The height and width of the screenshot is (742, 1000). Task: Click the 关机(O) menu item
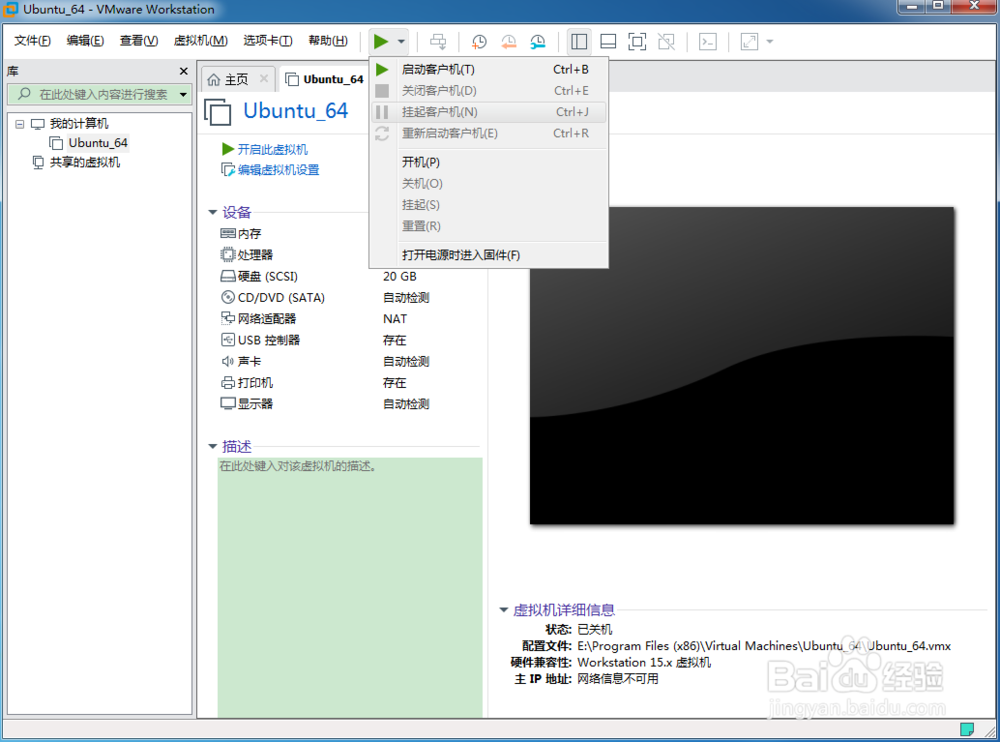pyautogui.click(x=488, y=184)
